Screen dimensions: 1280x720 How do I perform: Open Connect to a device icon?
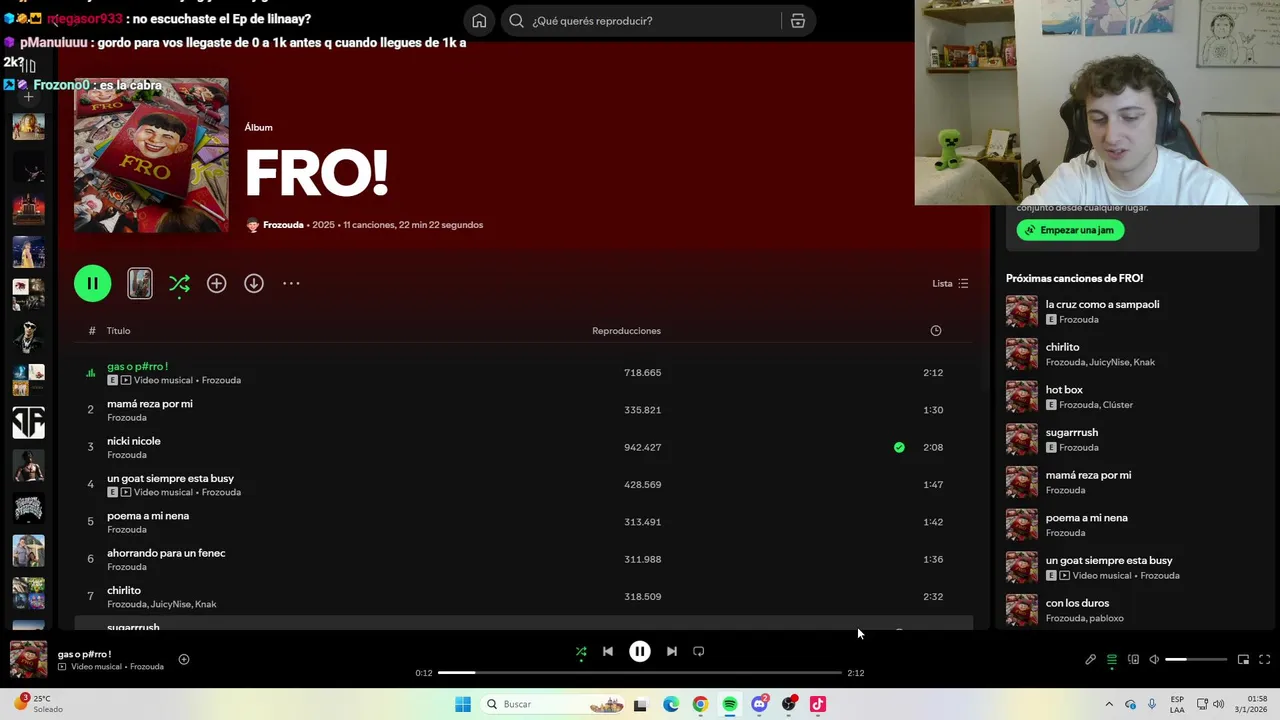click(1133, 660)
